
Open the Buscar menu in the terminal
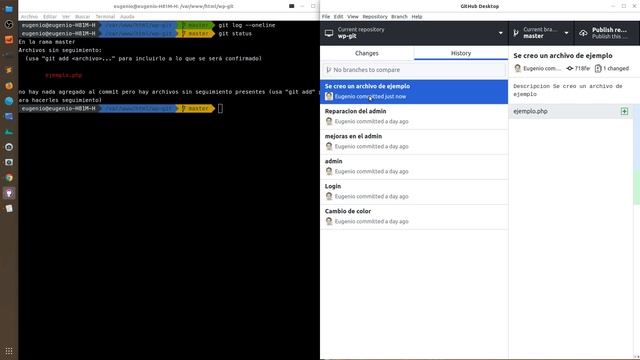click(x=82, y=17)
